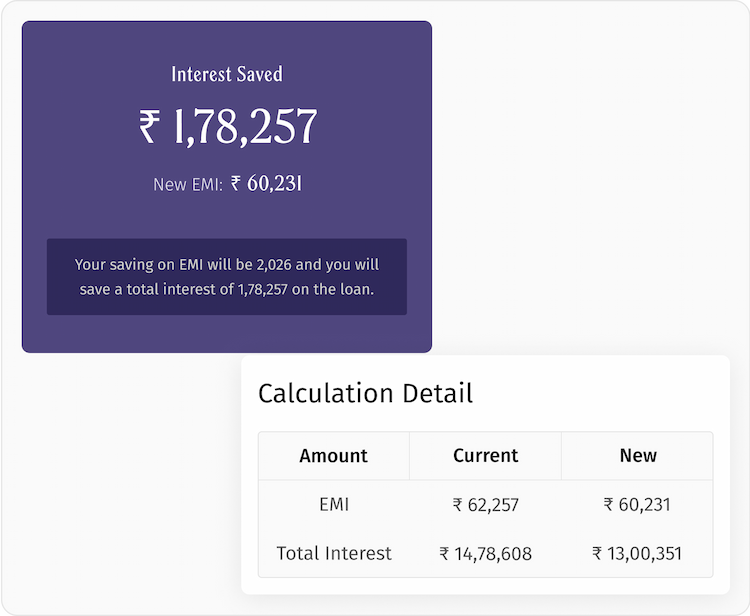This screenshot has width=750, height=616.
Task: Click the New column header
Action: 638,455
